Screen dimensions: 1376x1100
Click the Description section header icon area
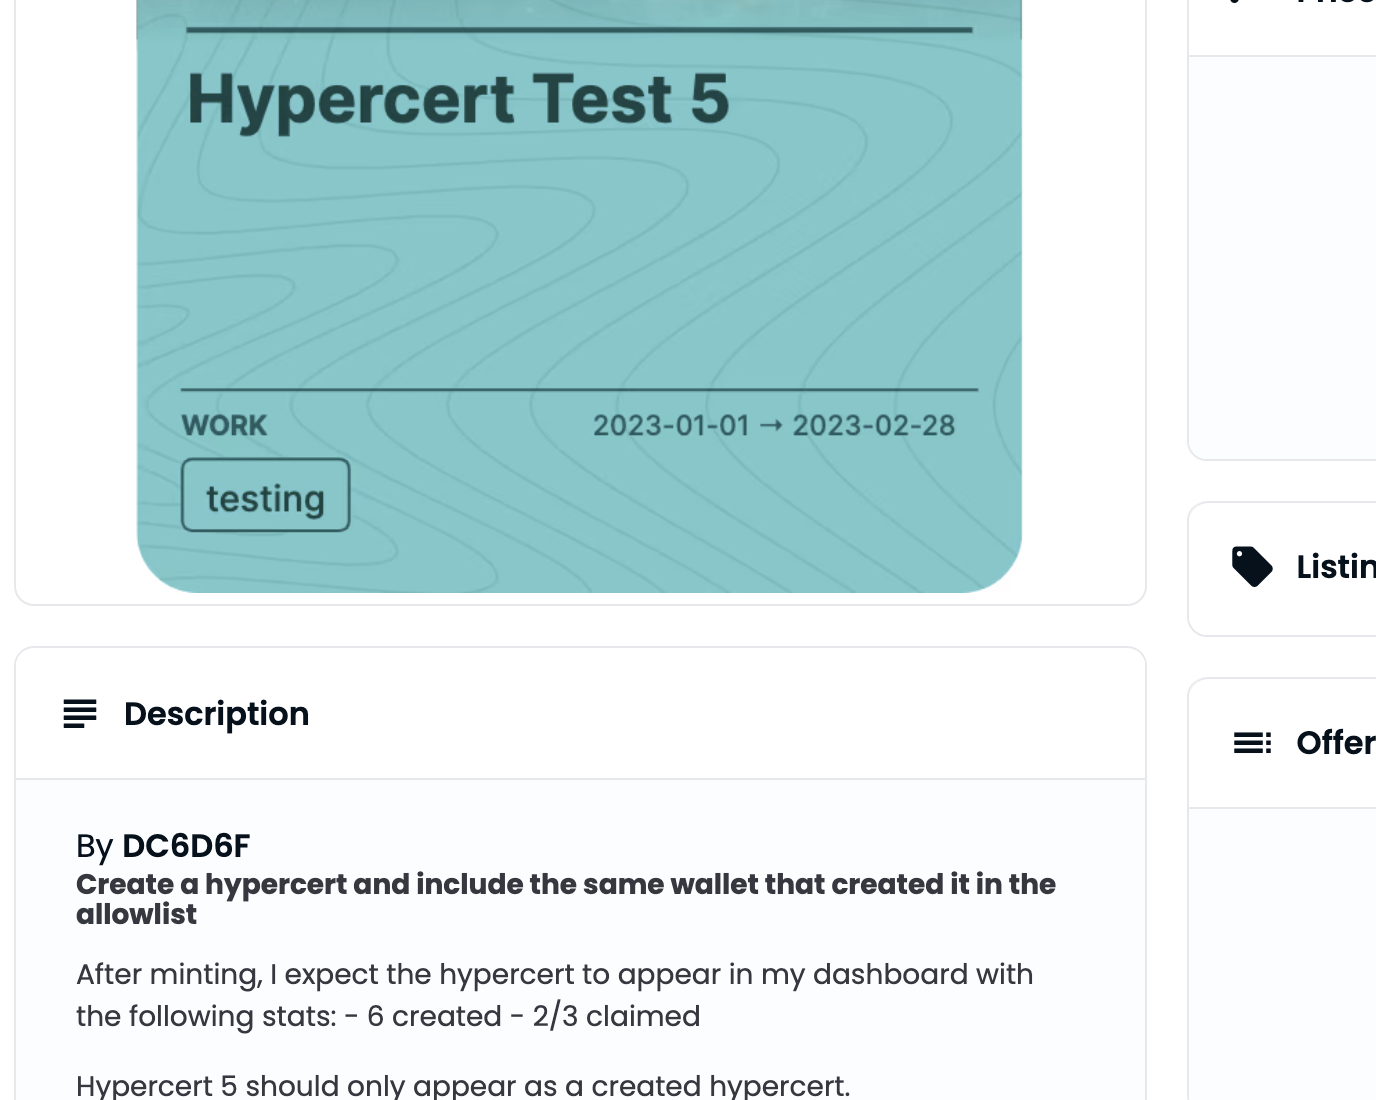click(x=80, y=713)
